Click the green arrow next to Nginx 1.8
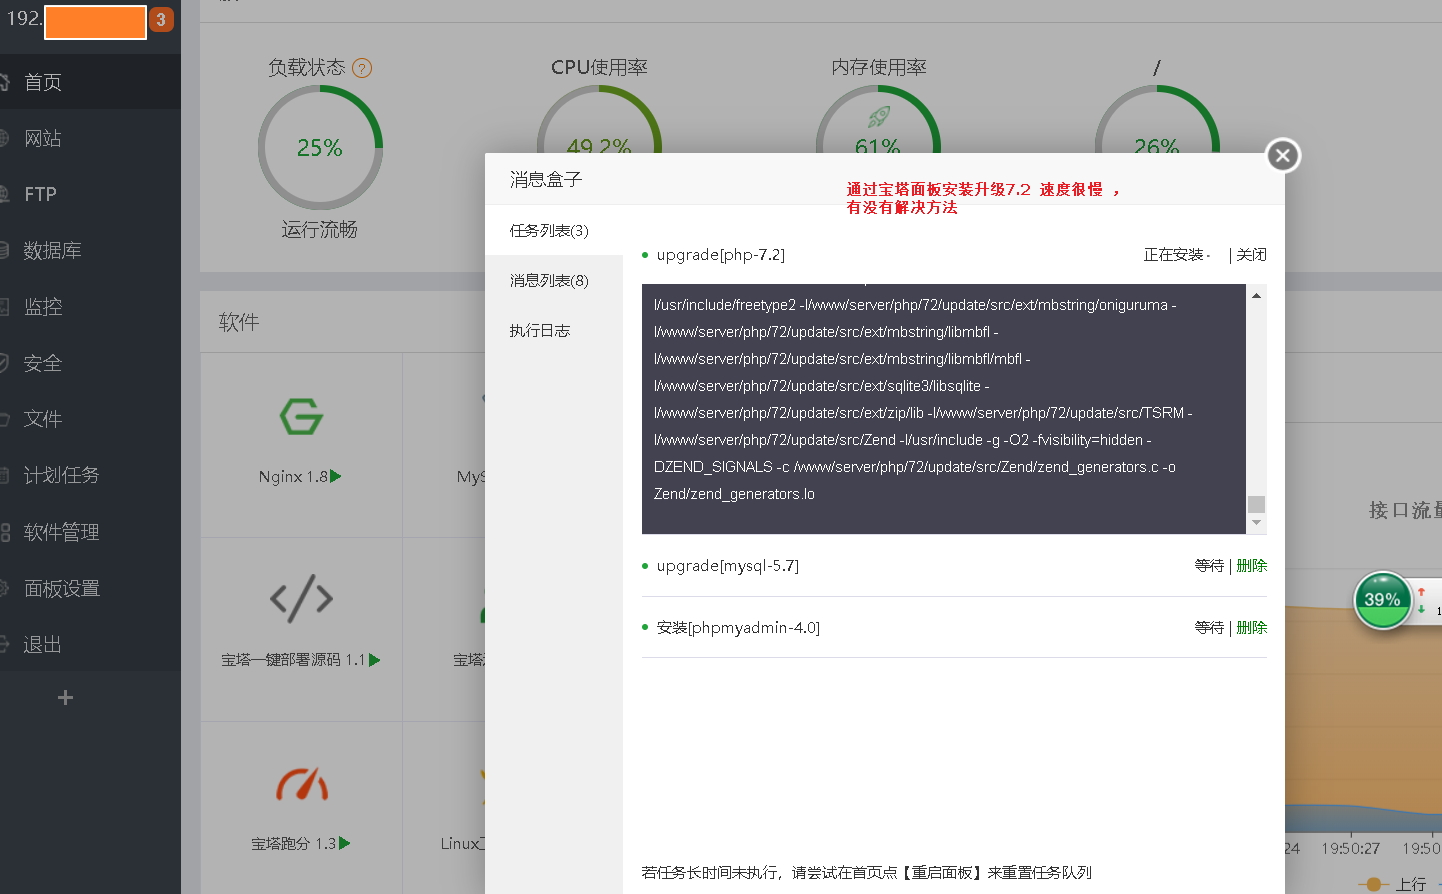Image resolution: width=1442 pixels, height=894 pixels. 336,477
